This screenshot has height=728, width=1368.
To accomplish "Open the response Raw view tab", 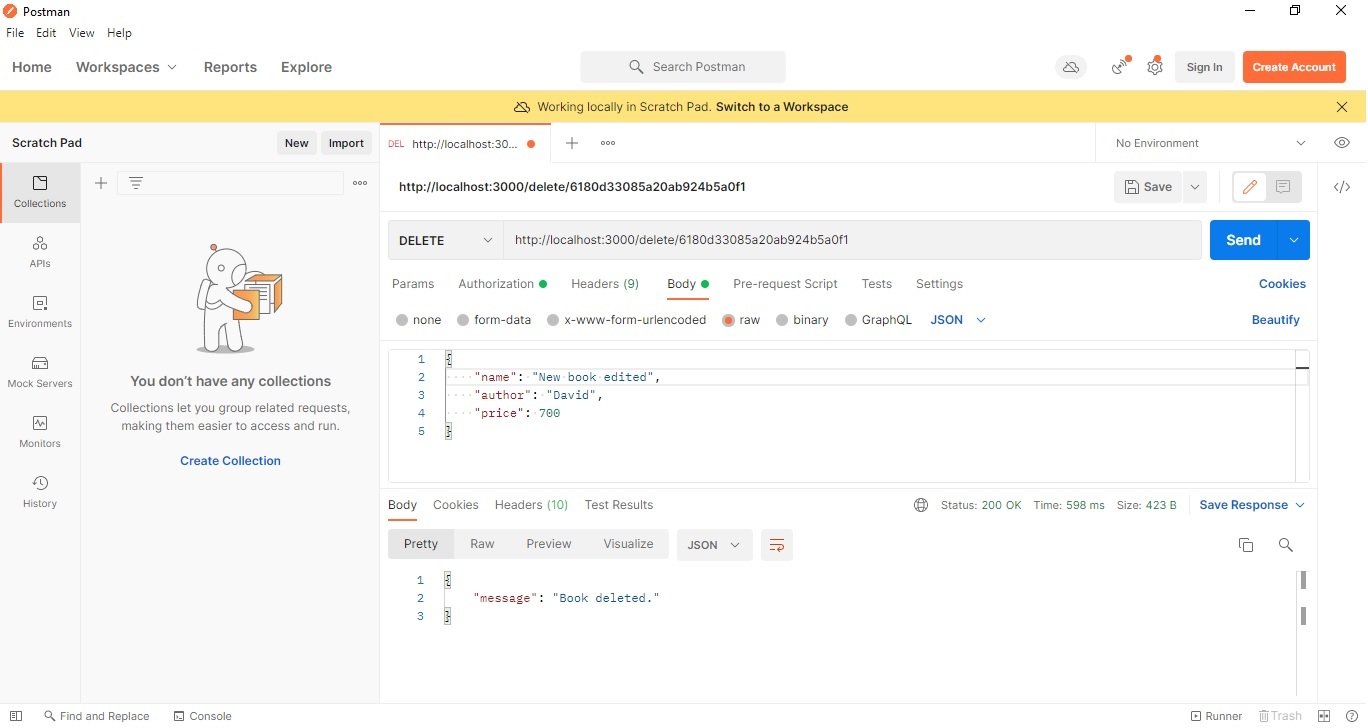I will click(x=482, y=544).
